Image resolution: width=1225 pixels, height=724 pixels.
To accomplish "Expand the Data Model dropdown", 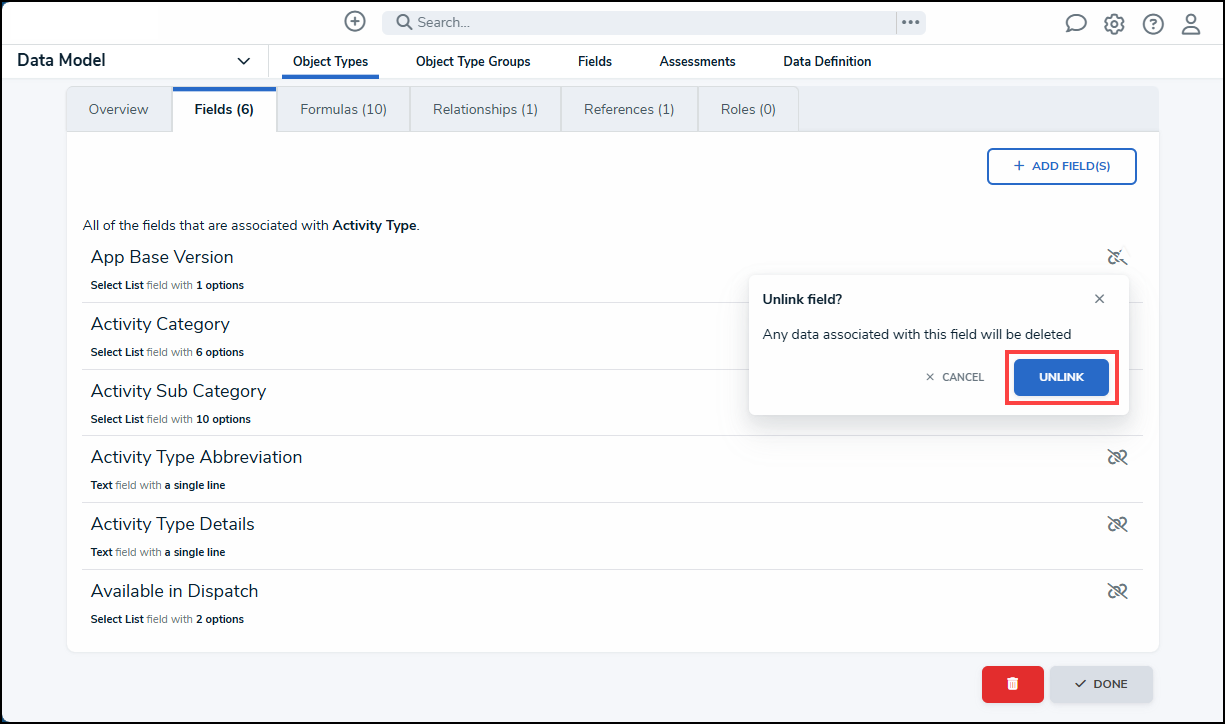I will (x=243, y=61).
